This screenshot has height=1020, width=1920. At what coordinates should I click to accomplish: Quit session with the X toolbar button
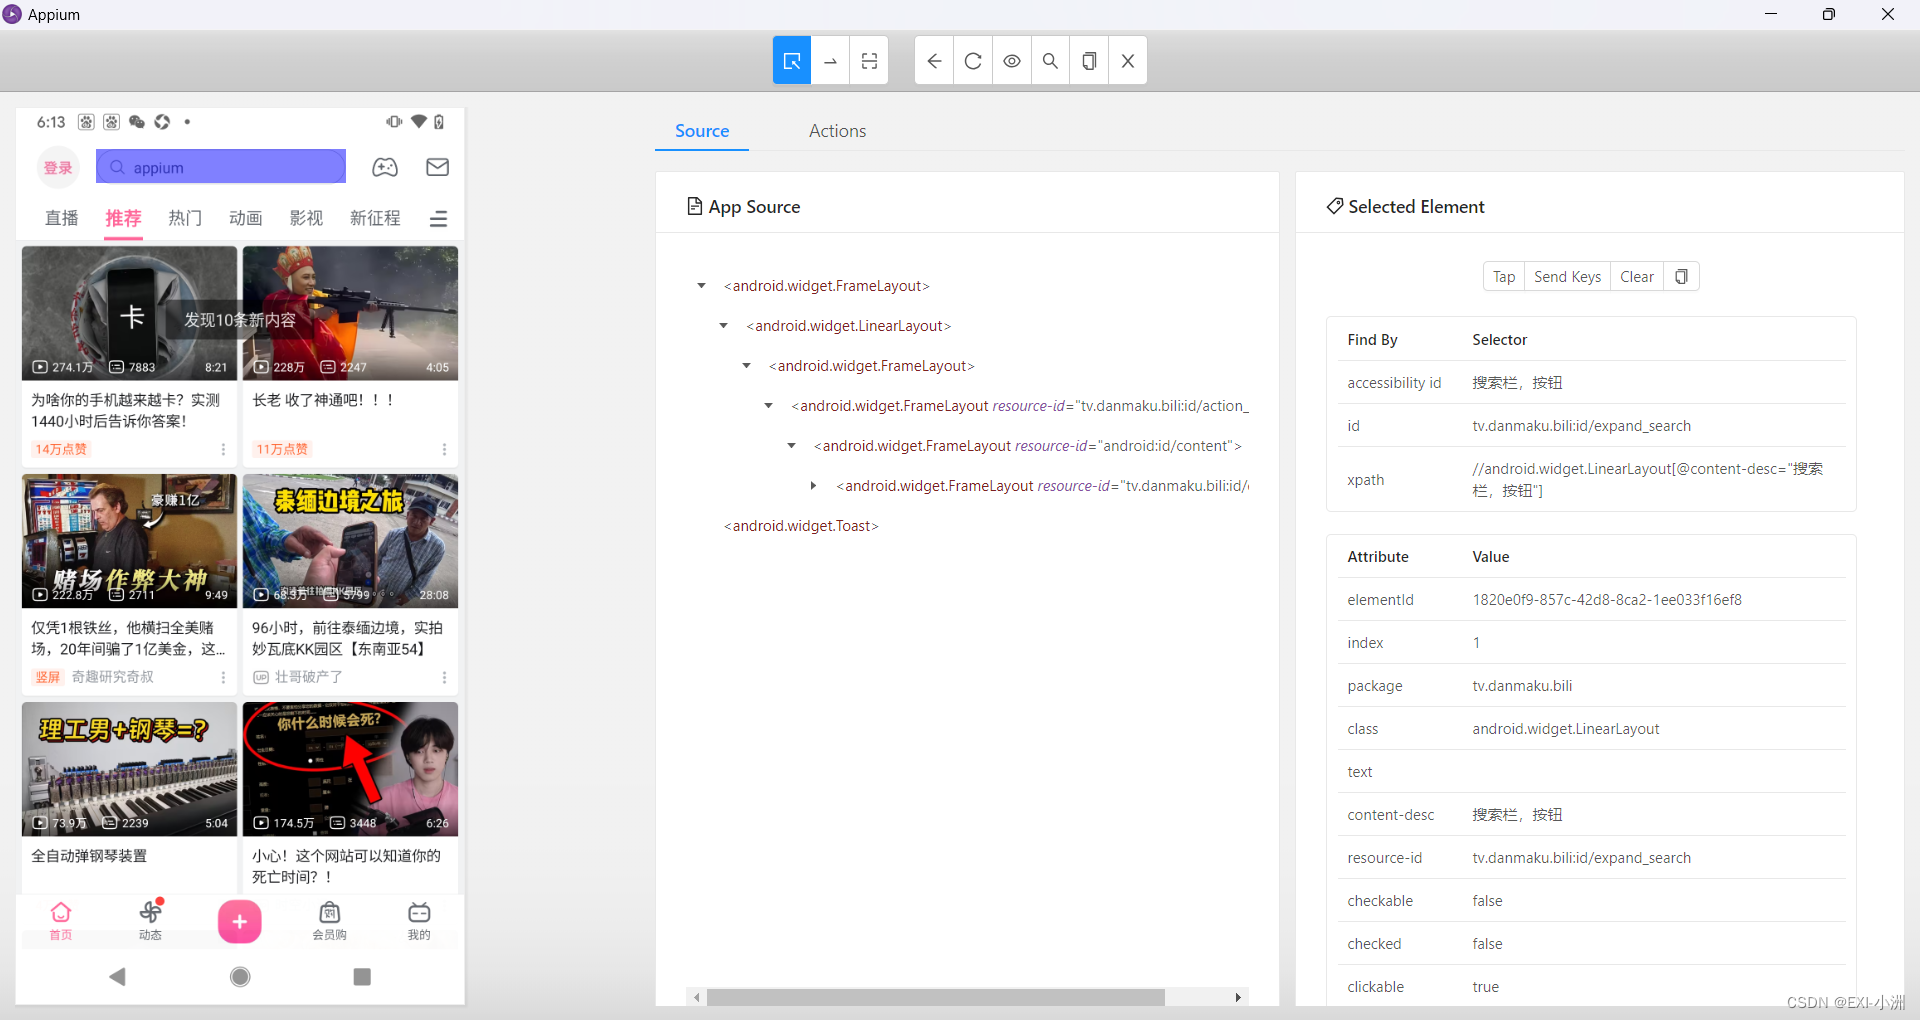(1127, 61)
